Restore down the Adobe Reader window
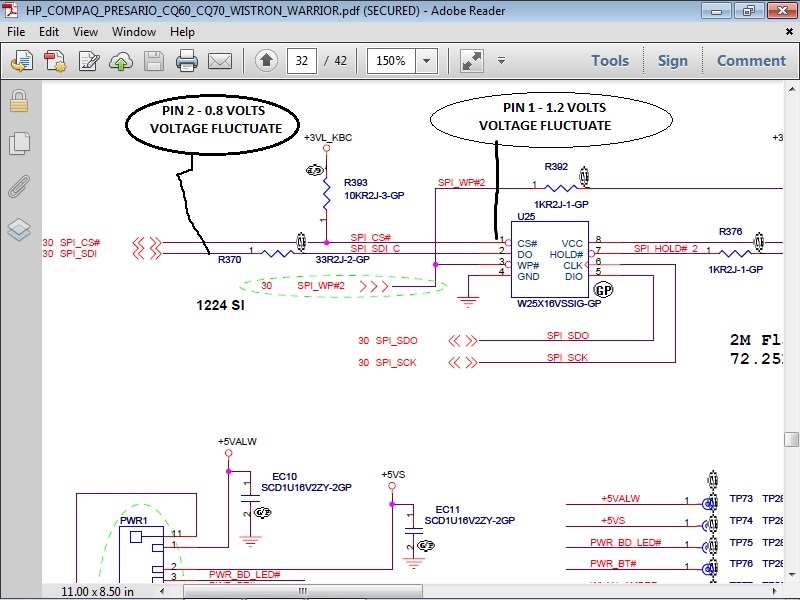 tap(749, 11)
